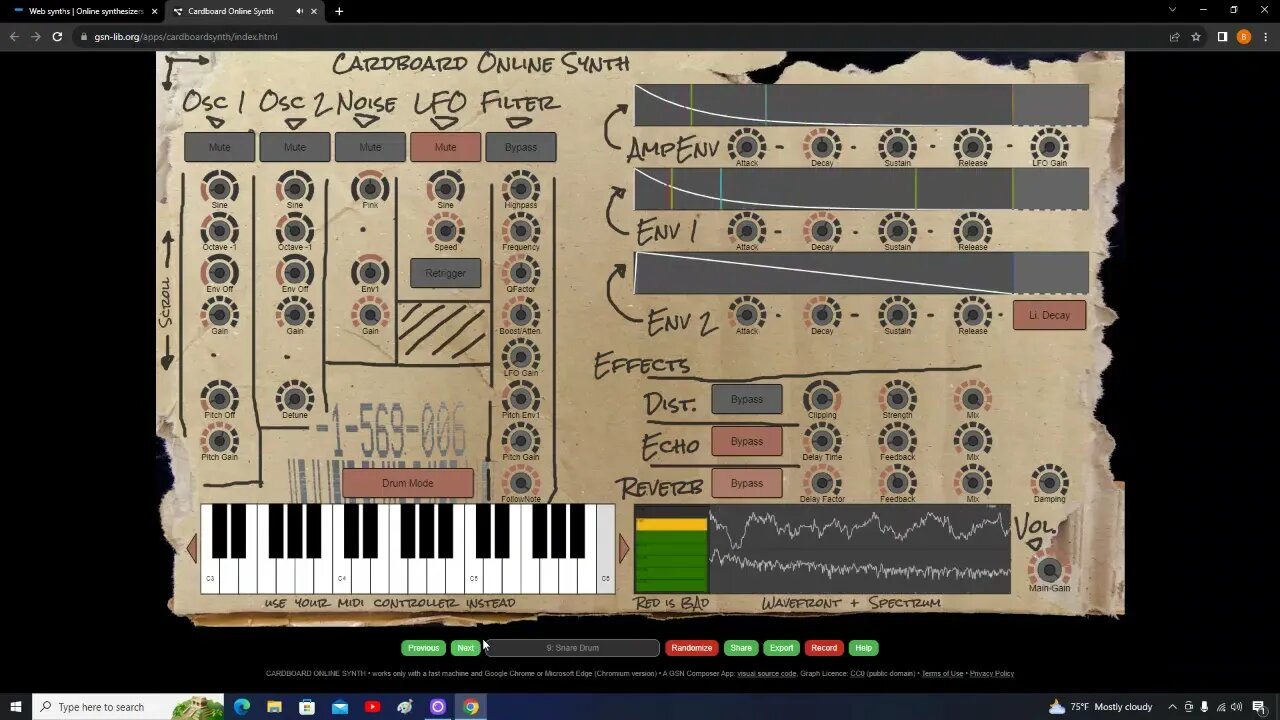The height and width of the screenshot is (720, 1280).
Task: Click the Reverb Damping knob
Action: 1049,482
